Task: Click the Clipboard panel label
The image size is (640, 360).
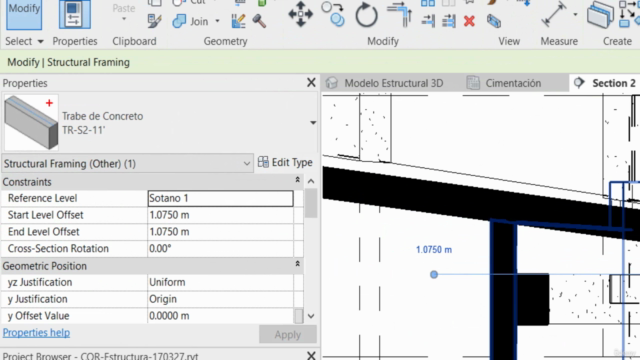Action: pos(134,41)
